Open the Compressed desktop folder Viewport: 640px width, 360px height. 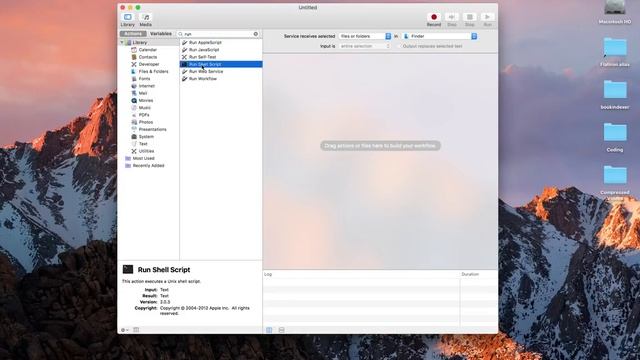615,180
